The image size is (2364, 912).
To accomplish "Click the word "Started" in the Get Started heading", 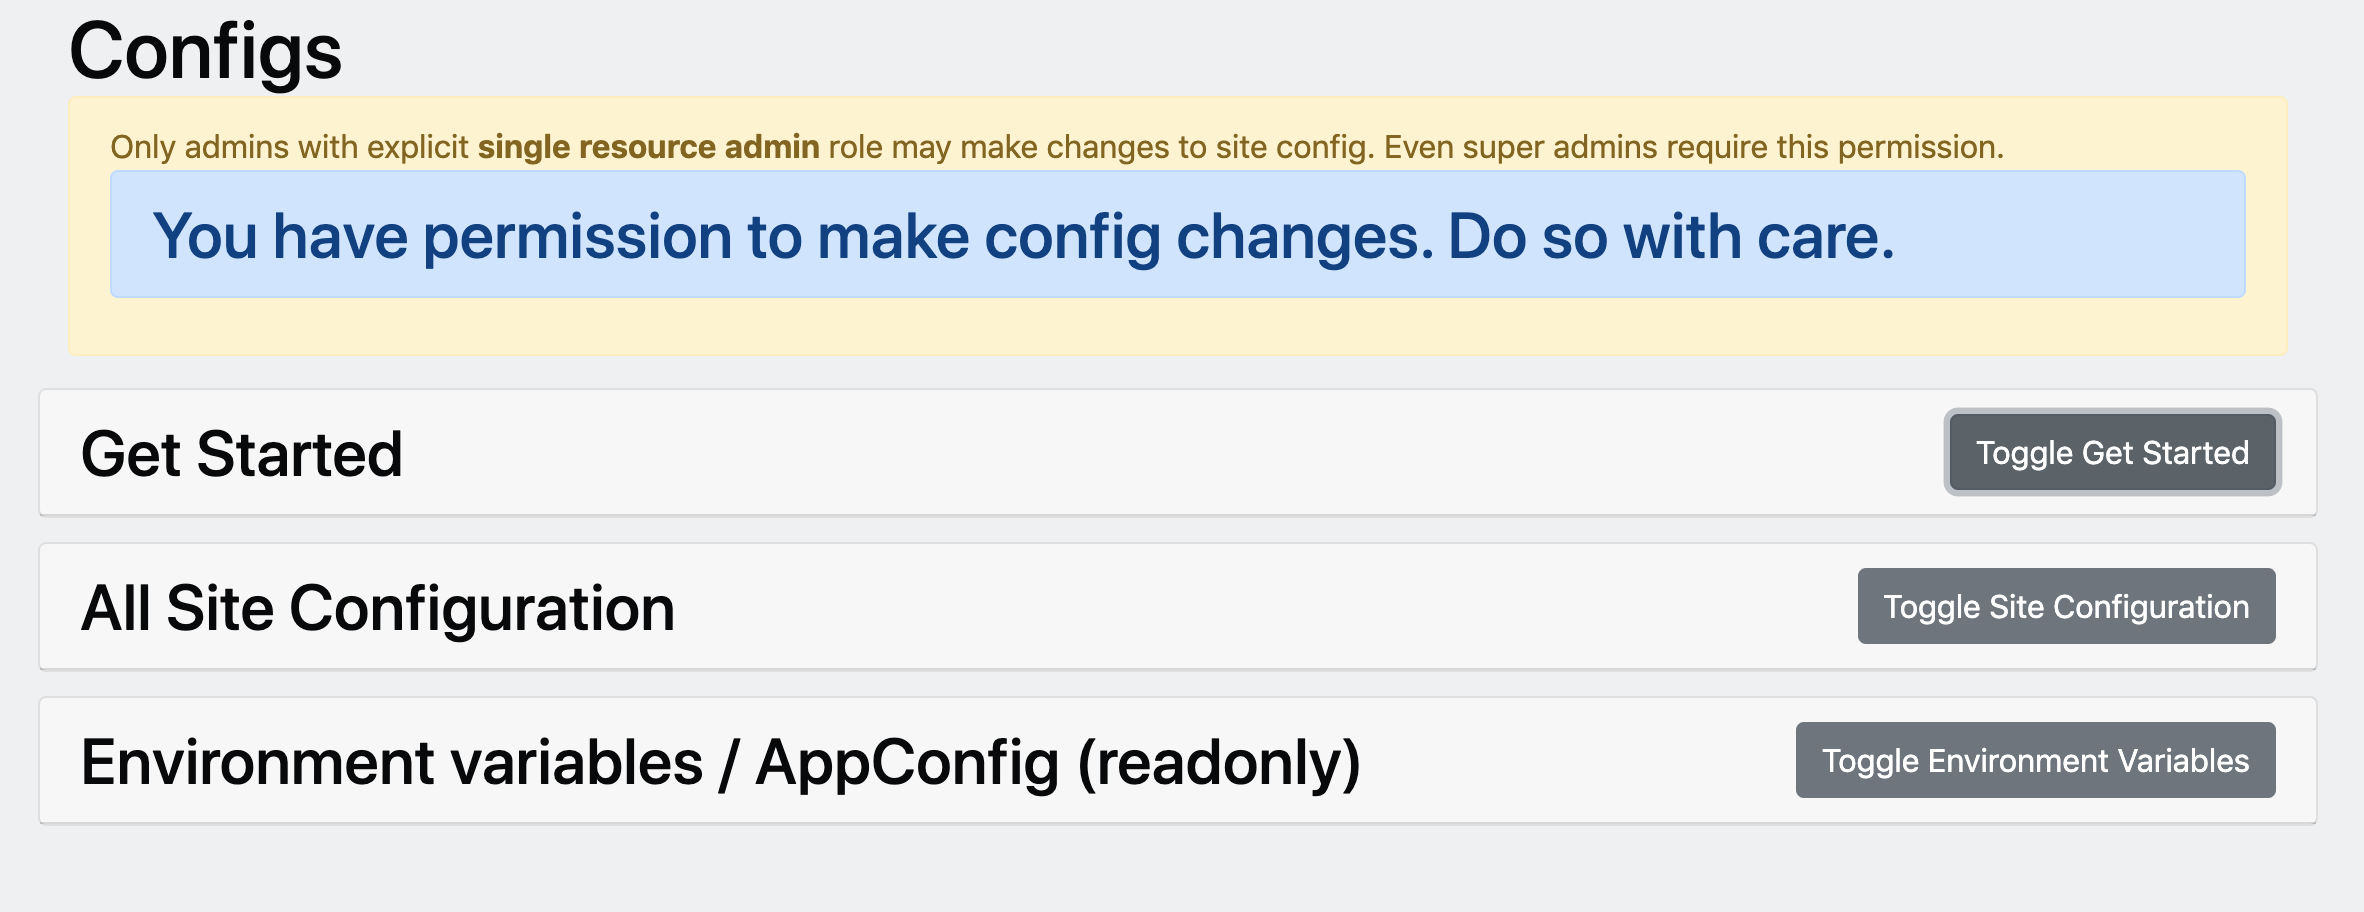I will (299, 454).
